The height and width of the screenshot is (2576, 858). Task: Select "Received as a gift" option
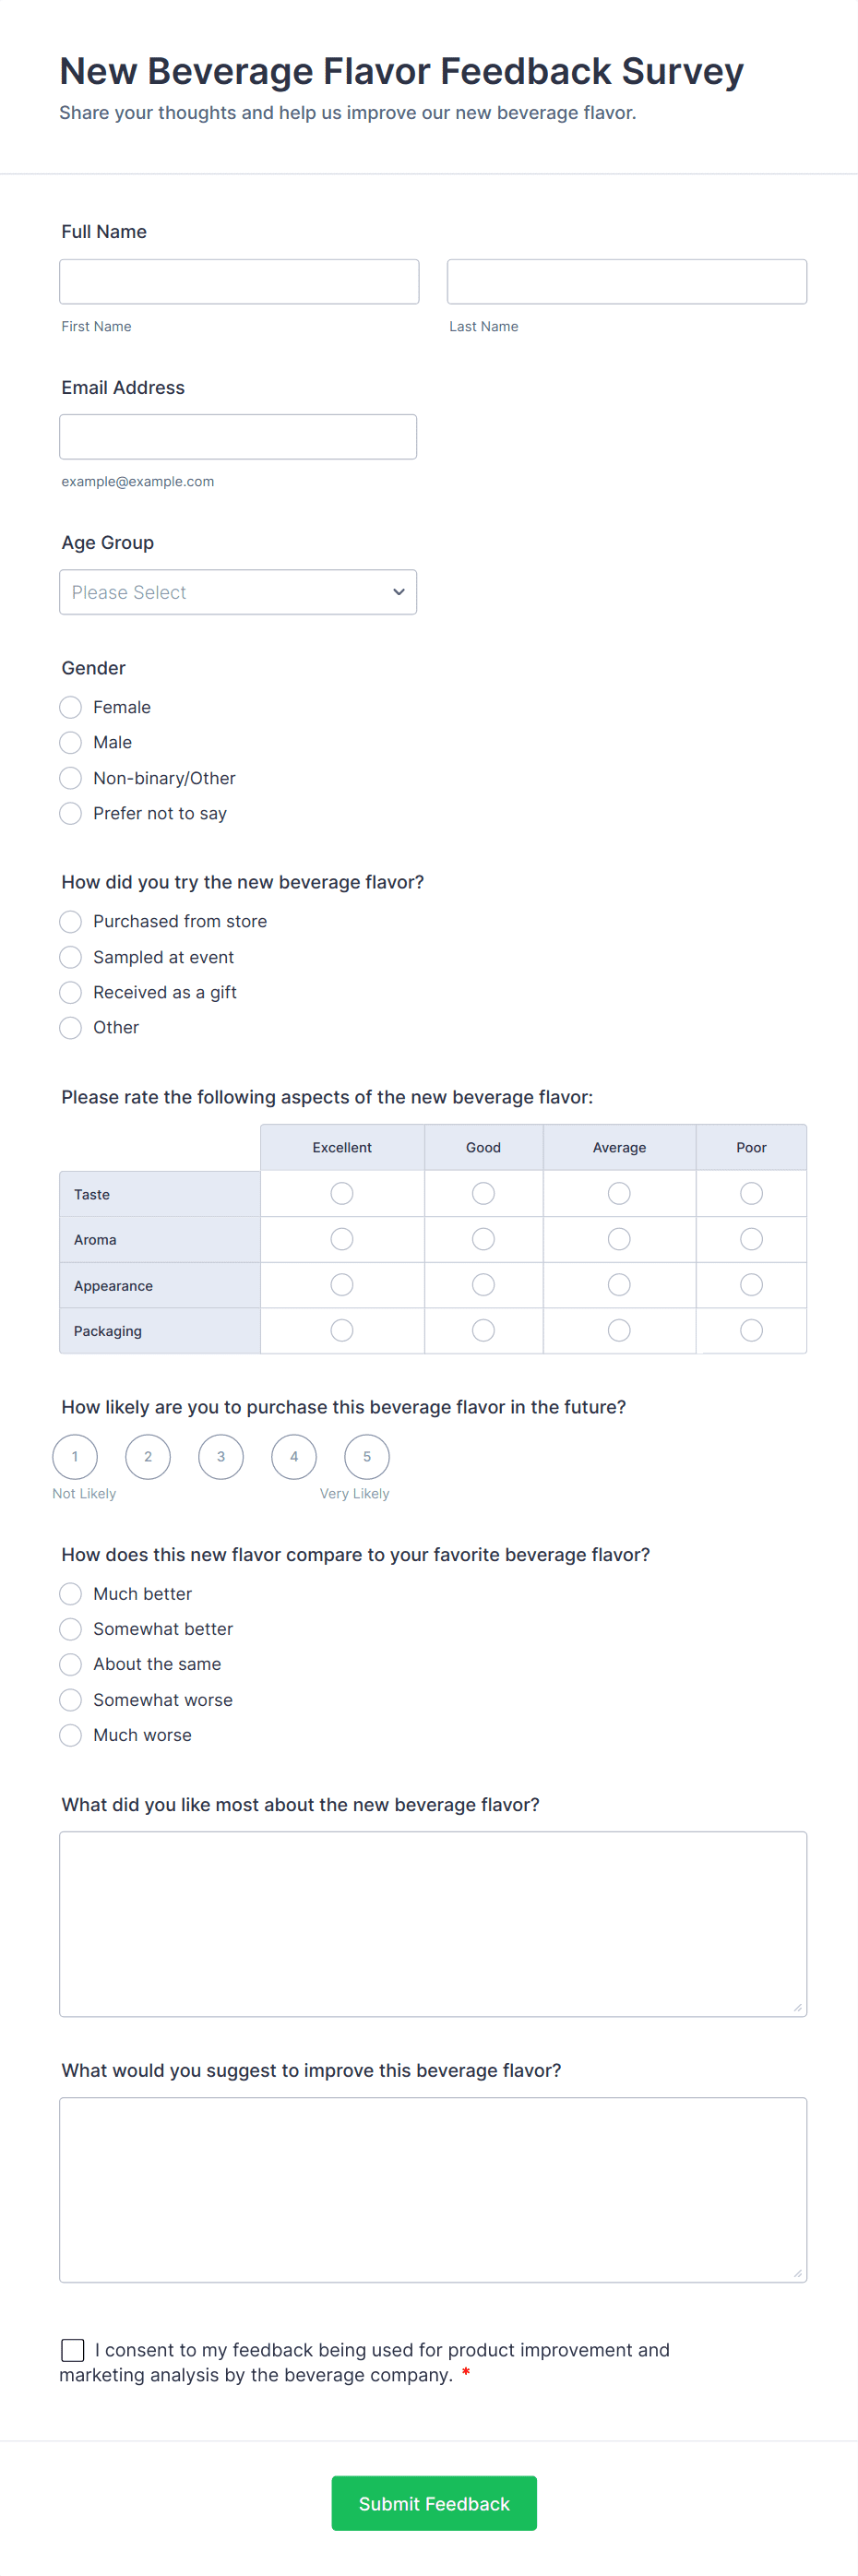click(70, 992)
